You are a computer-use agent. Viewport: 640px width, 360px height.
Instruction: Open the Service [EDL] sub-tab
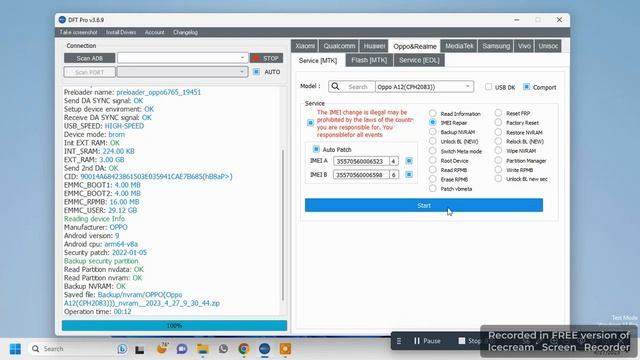point(419,60)
